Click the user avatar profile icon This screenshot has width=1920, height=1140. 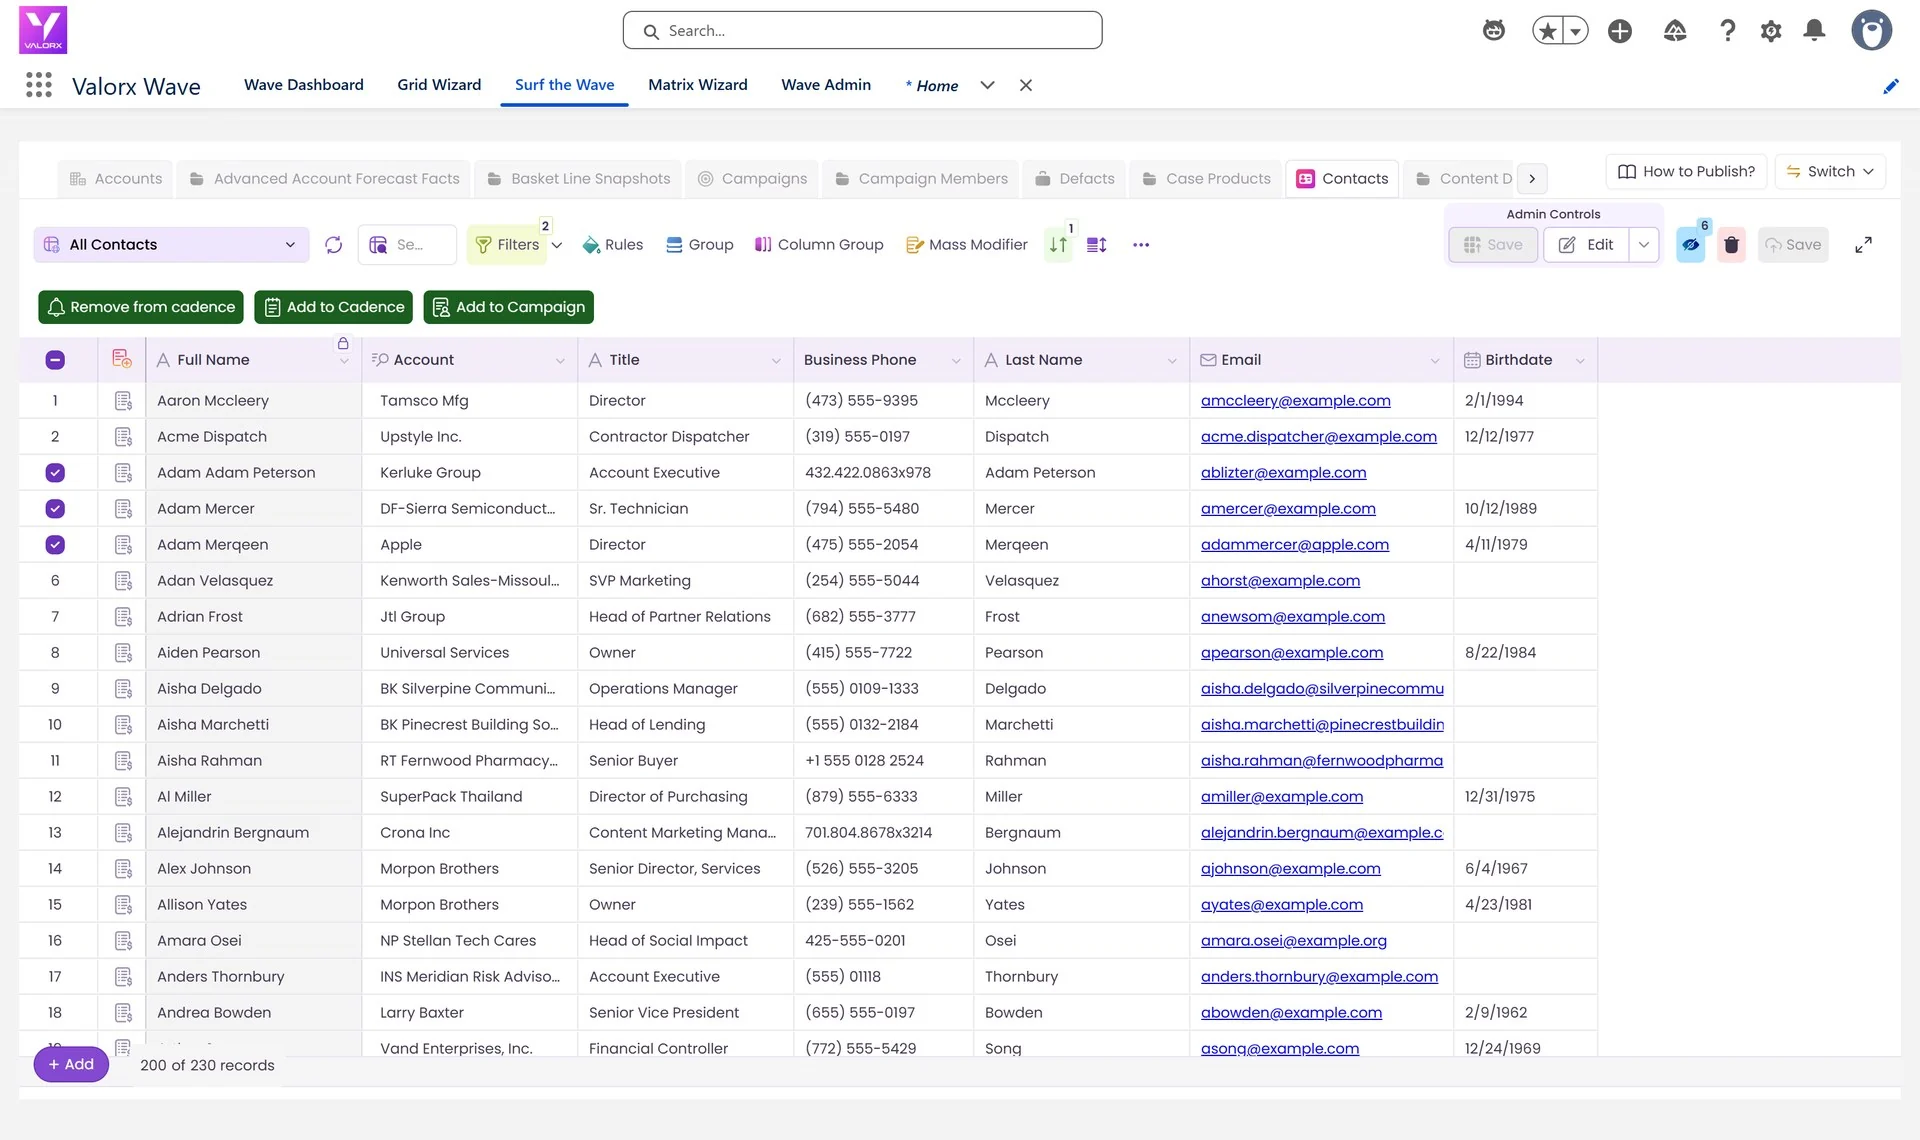(1871, 31)
